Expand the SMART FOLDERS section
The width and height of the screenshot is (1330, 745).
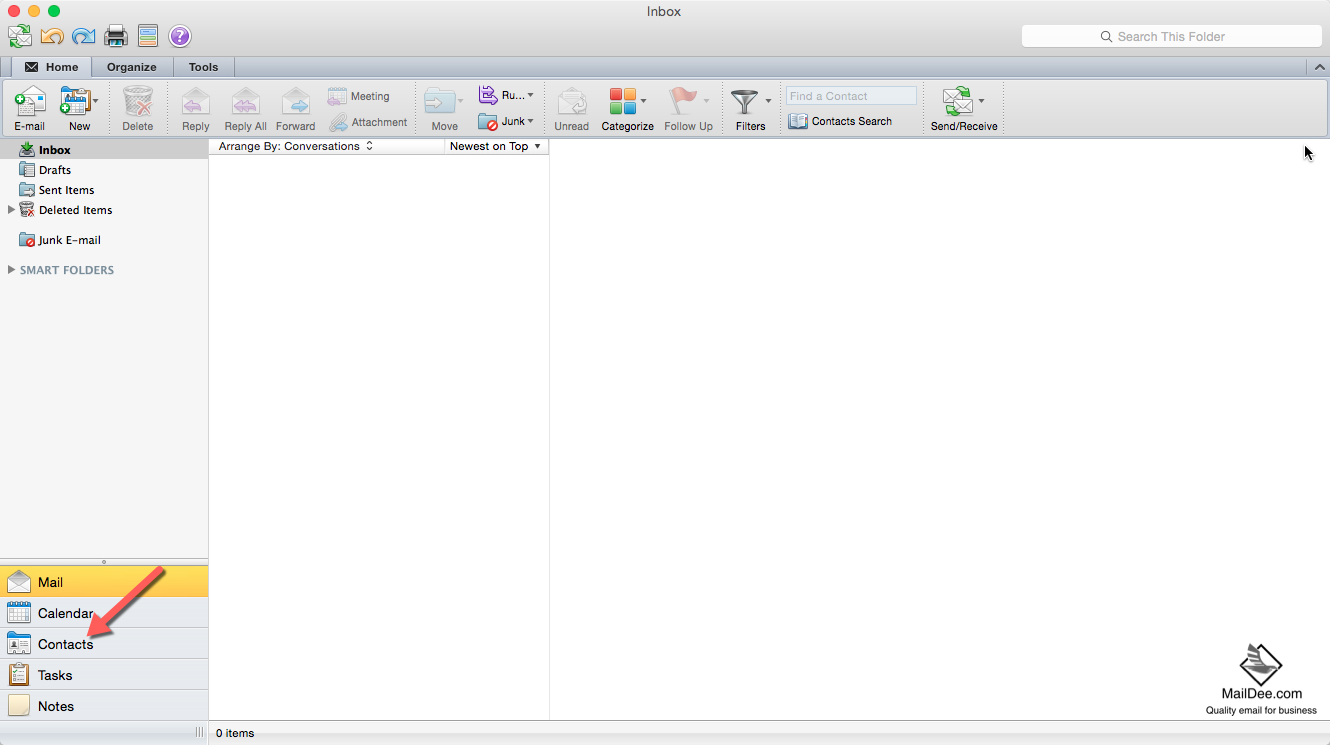point(11,270)
